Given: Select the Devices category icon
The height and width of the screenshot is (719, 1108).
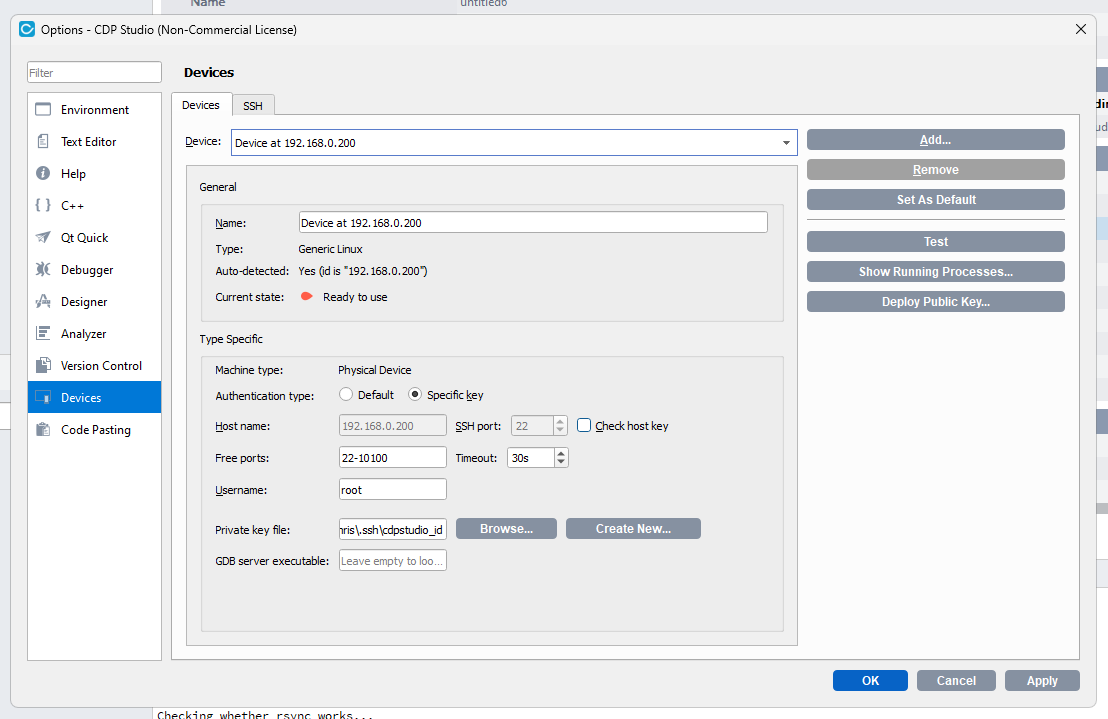Looking at the screenshot, I should [43, 397].
